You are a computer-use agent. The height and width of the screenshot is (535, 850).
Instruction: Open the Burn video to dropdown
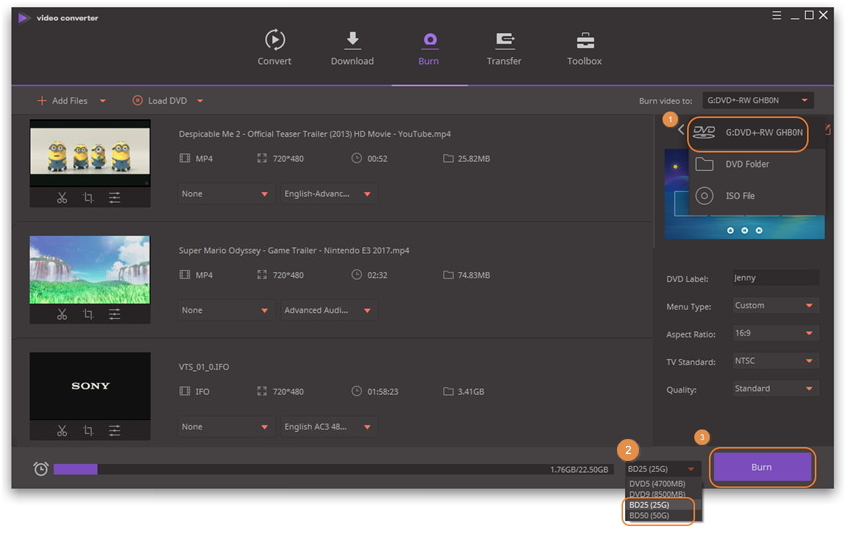[x=758, y=100]
